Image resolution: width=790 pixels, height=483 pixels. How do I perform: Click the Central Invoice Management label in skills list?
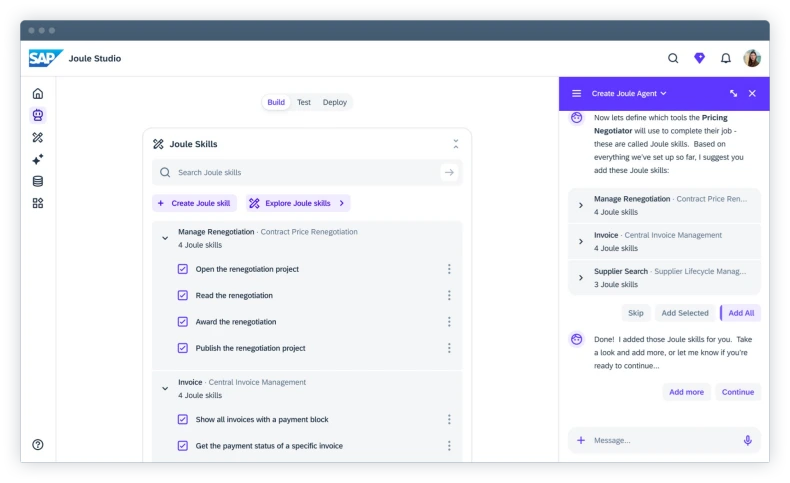pyautogui.click(x=257, y=382)
